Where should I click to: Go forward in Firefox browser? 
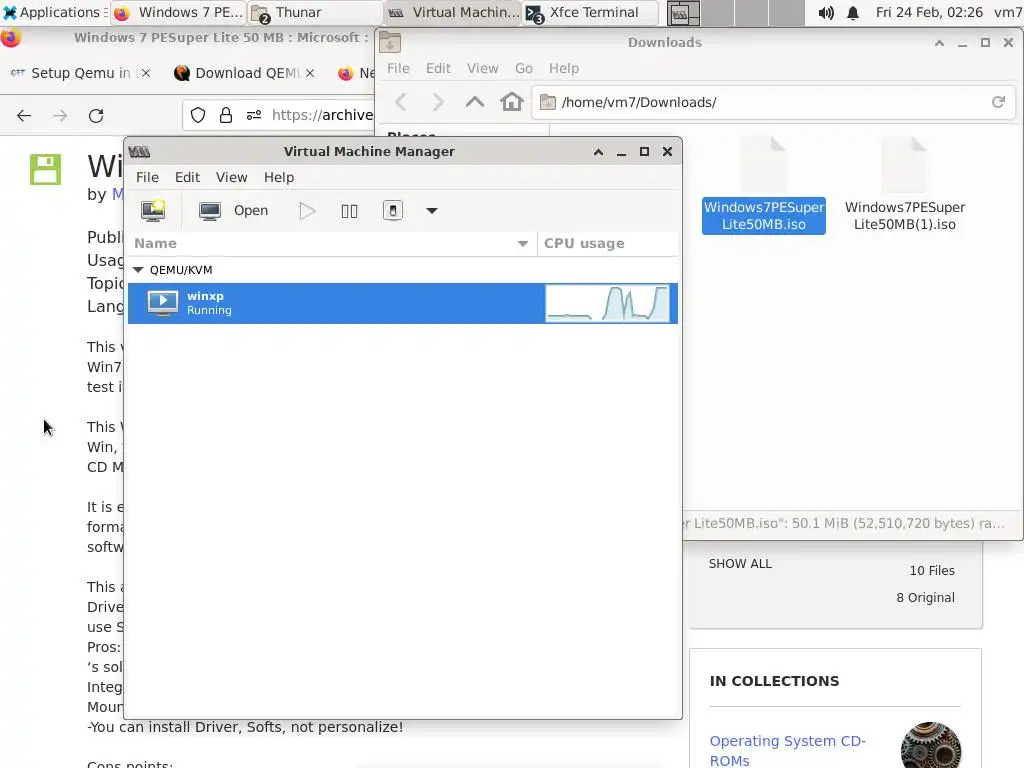(59, 116)
